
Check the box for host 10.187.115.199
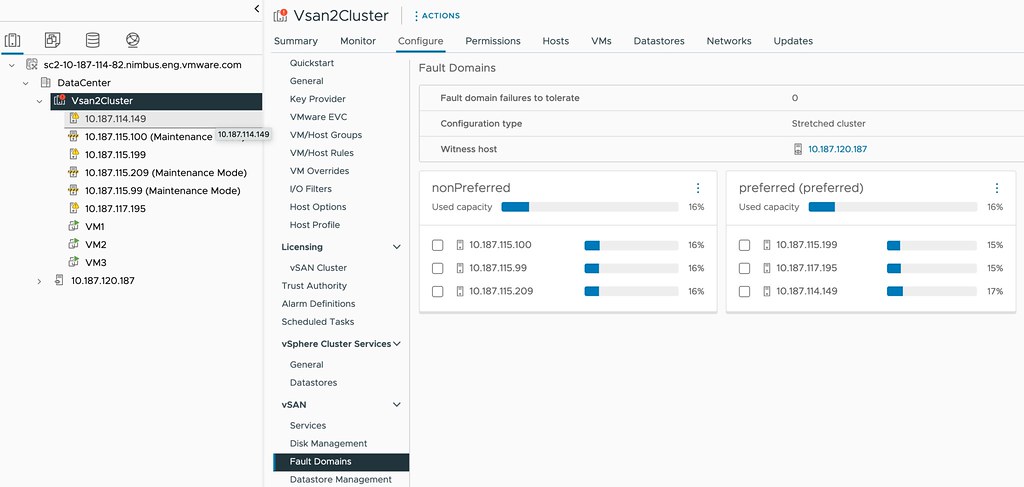coord(744,245)
